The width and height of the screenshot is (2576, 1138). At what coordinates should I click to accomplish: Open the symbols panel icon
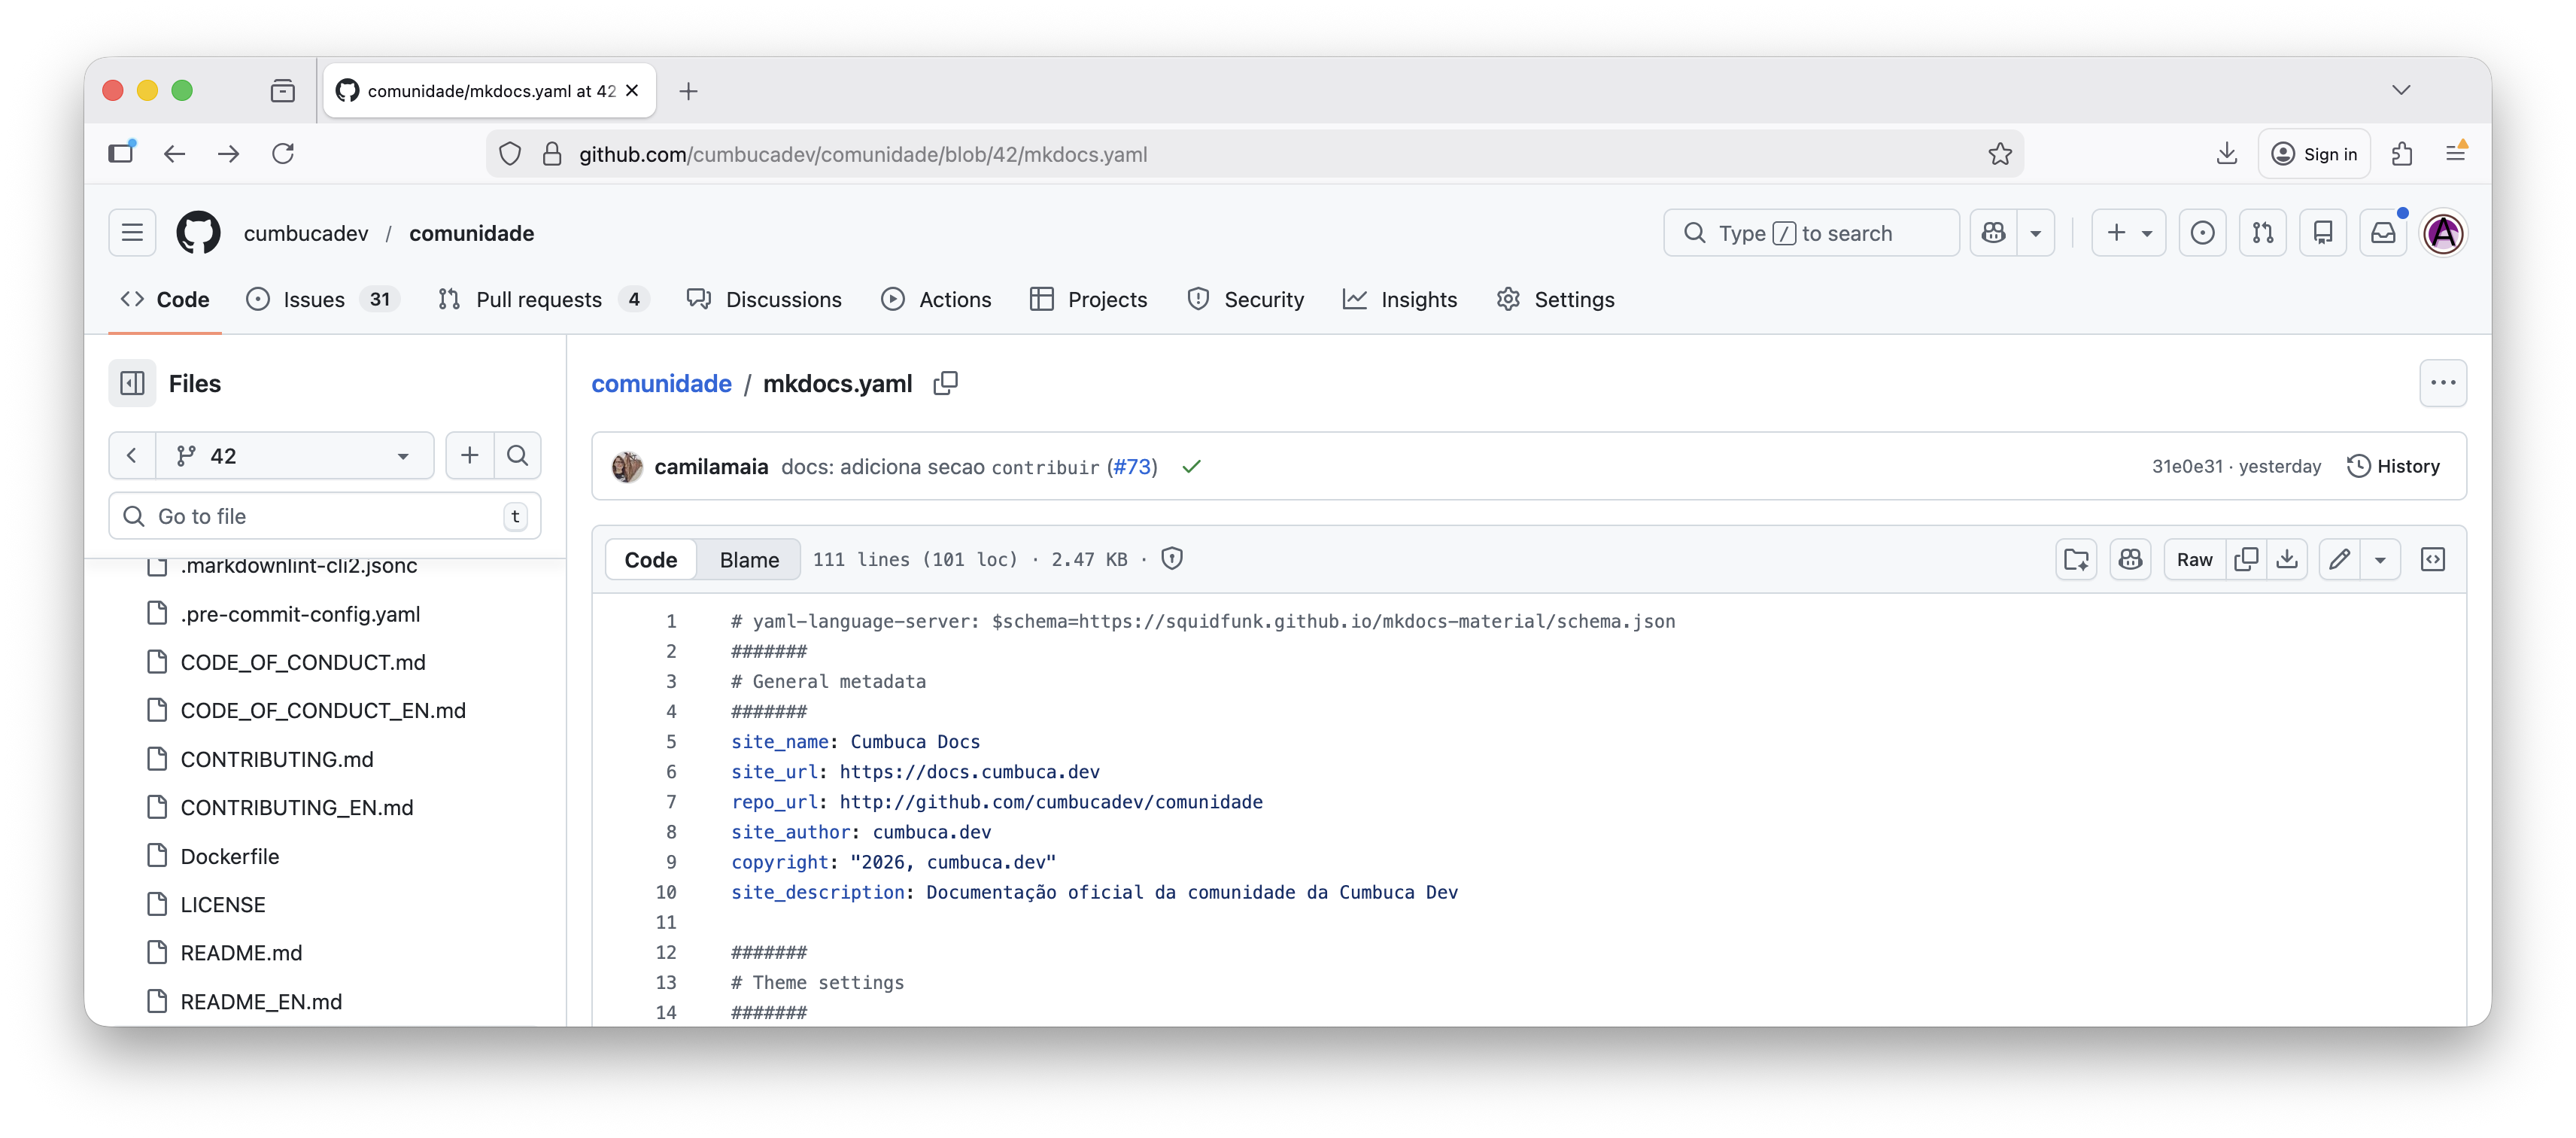point(2432,559)
